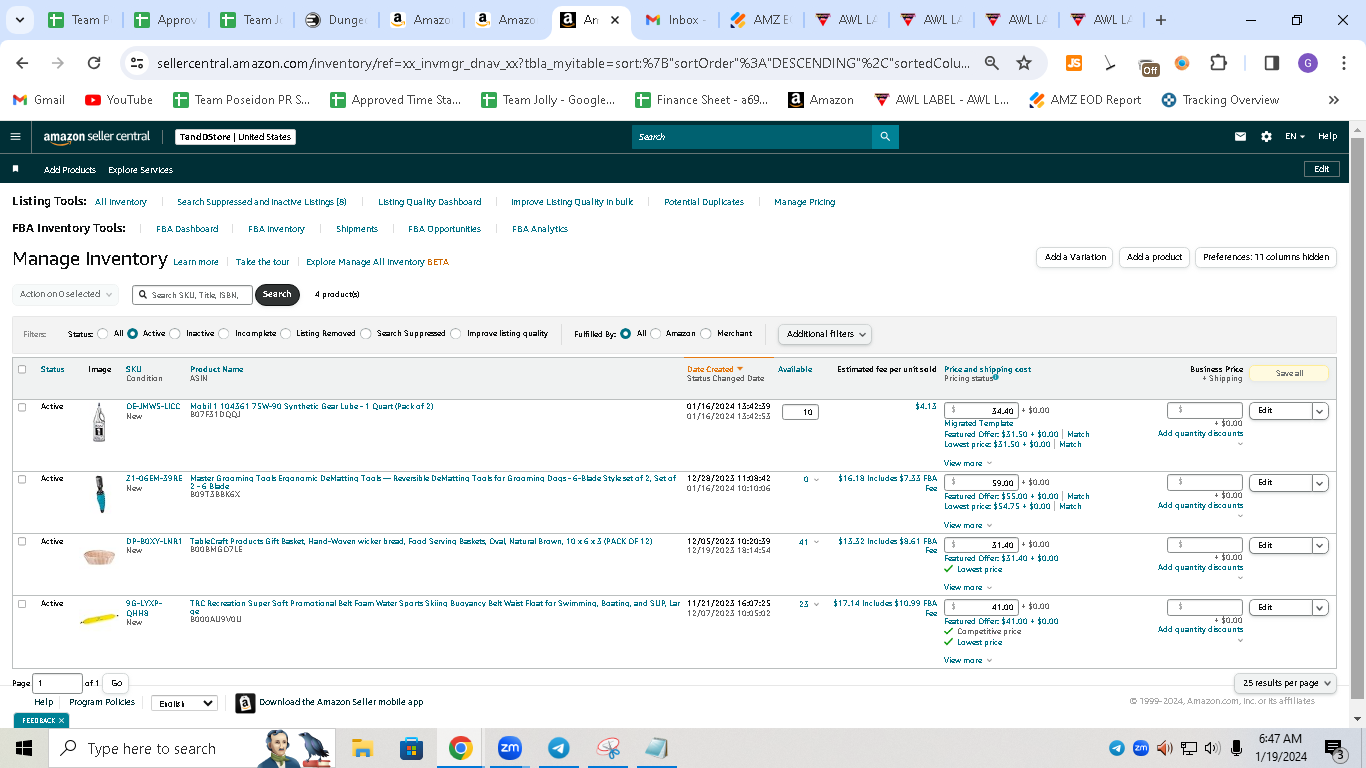Click the search magnifier button in header
The image size is (1366, 768).
click(x=885, y=137)
